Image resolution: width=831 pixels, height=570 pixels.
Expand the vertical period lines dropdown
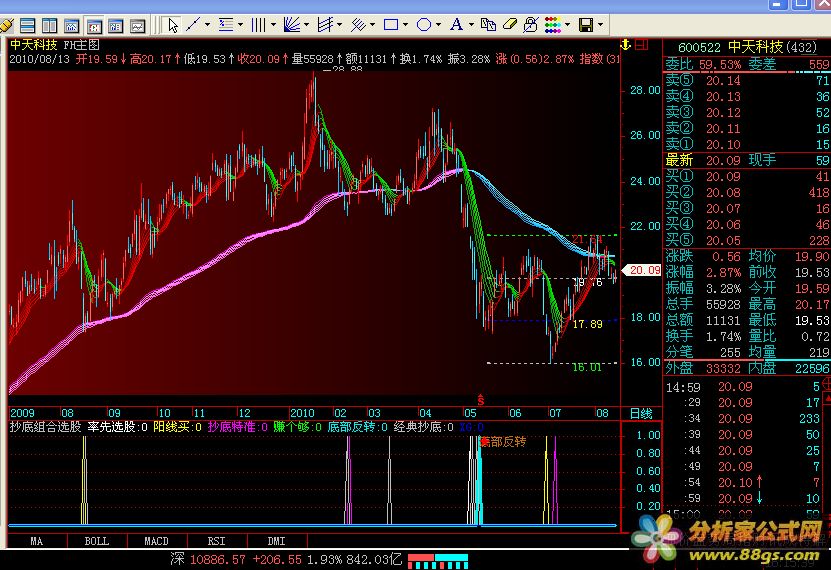coord(273,25)
